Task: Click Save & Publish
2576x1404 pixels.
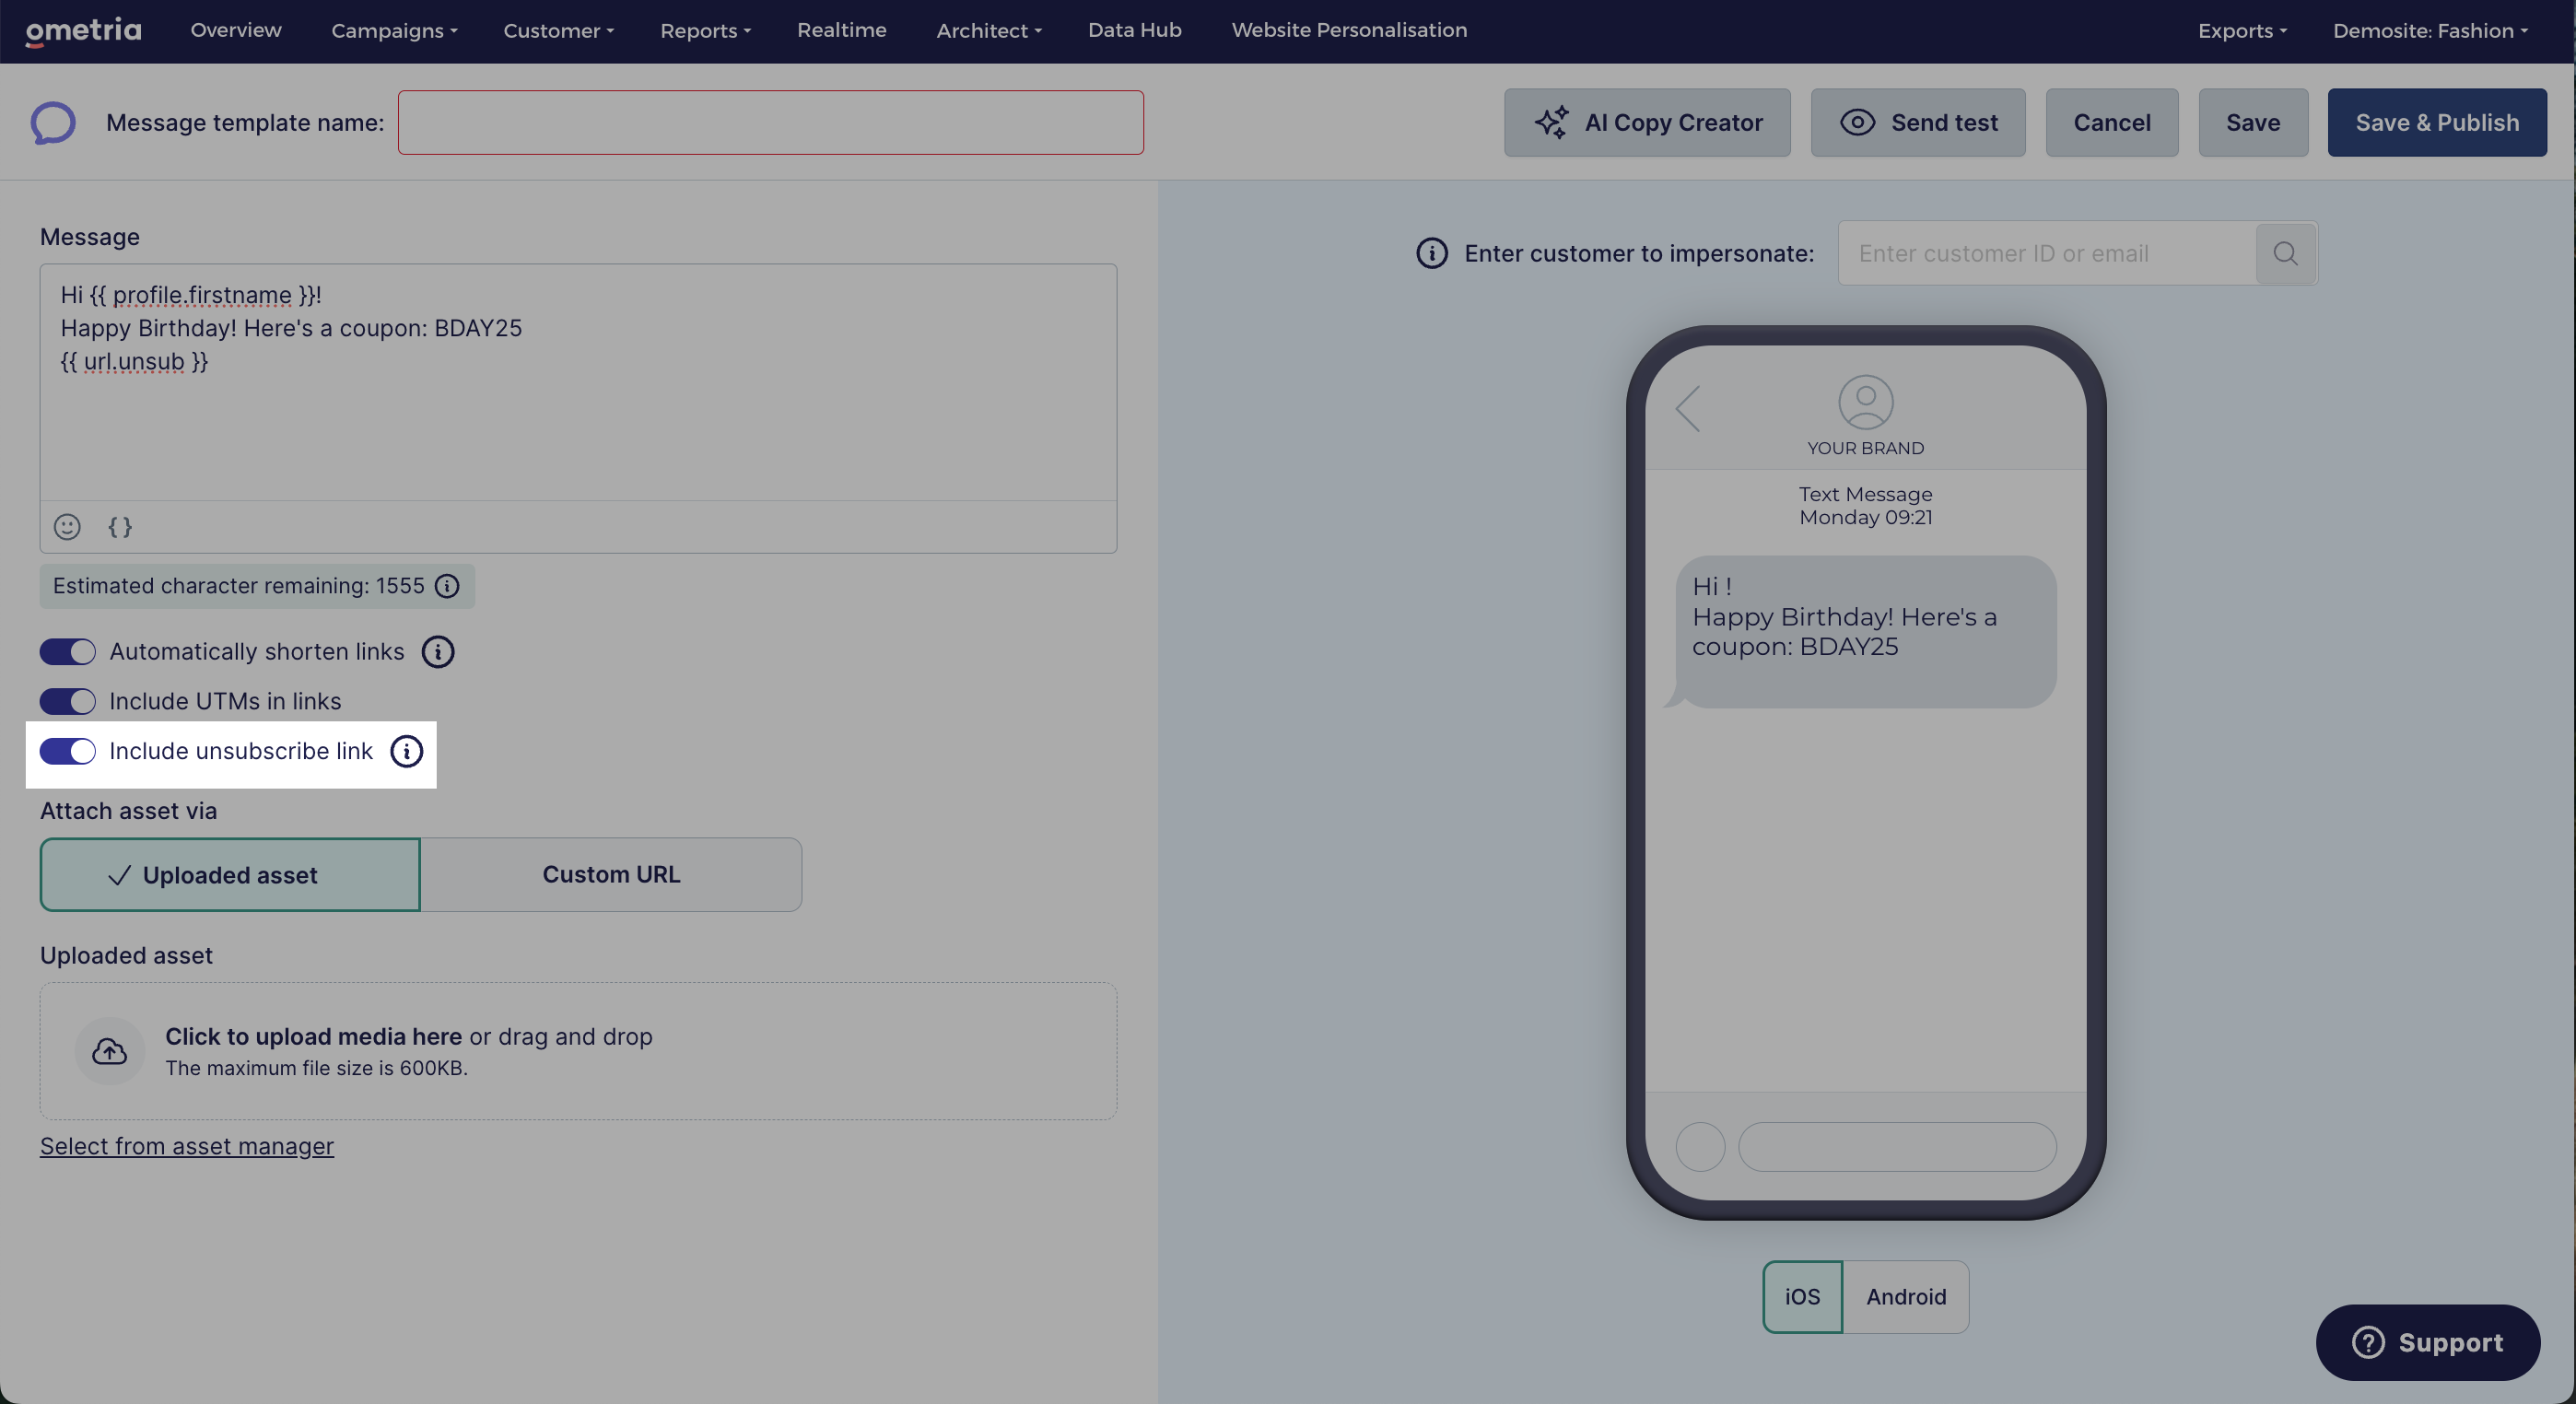Action: tap(2436, 123)
